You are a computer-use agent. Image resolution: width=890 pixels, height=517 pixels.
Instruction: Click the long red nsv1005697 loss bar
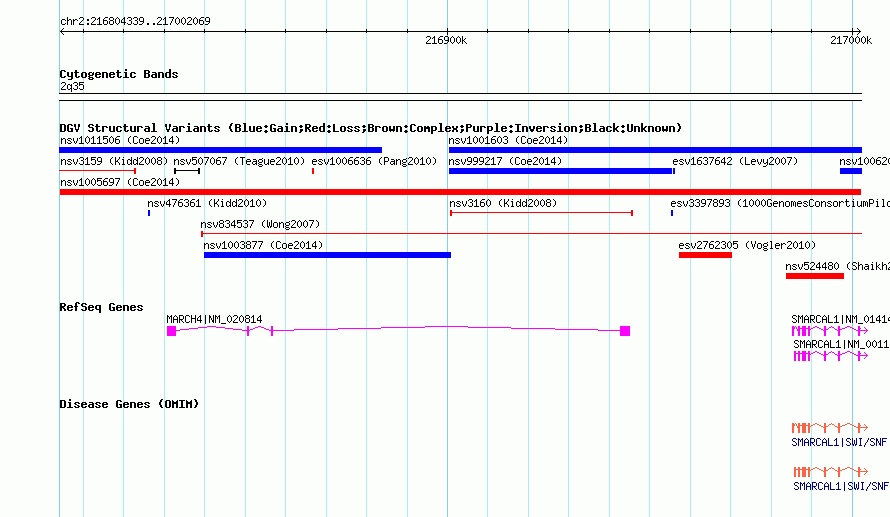460,192
